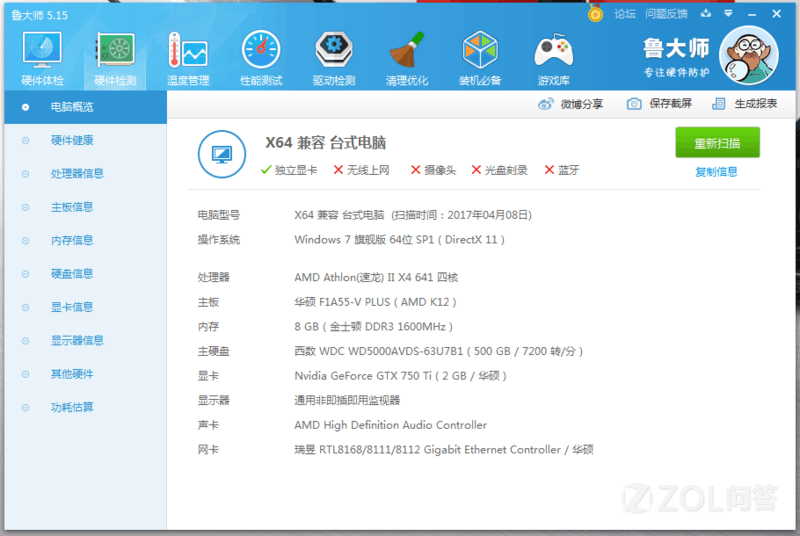Image resolution: width=800 pixels, height=536 pixels.
Task: Click the 'X64 兼容 台式电脑' heading
Action: tap(326, 143)
